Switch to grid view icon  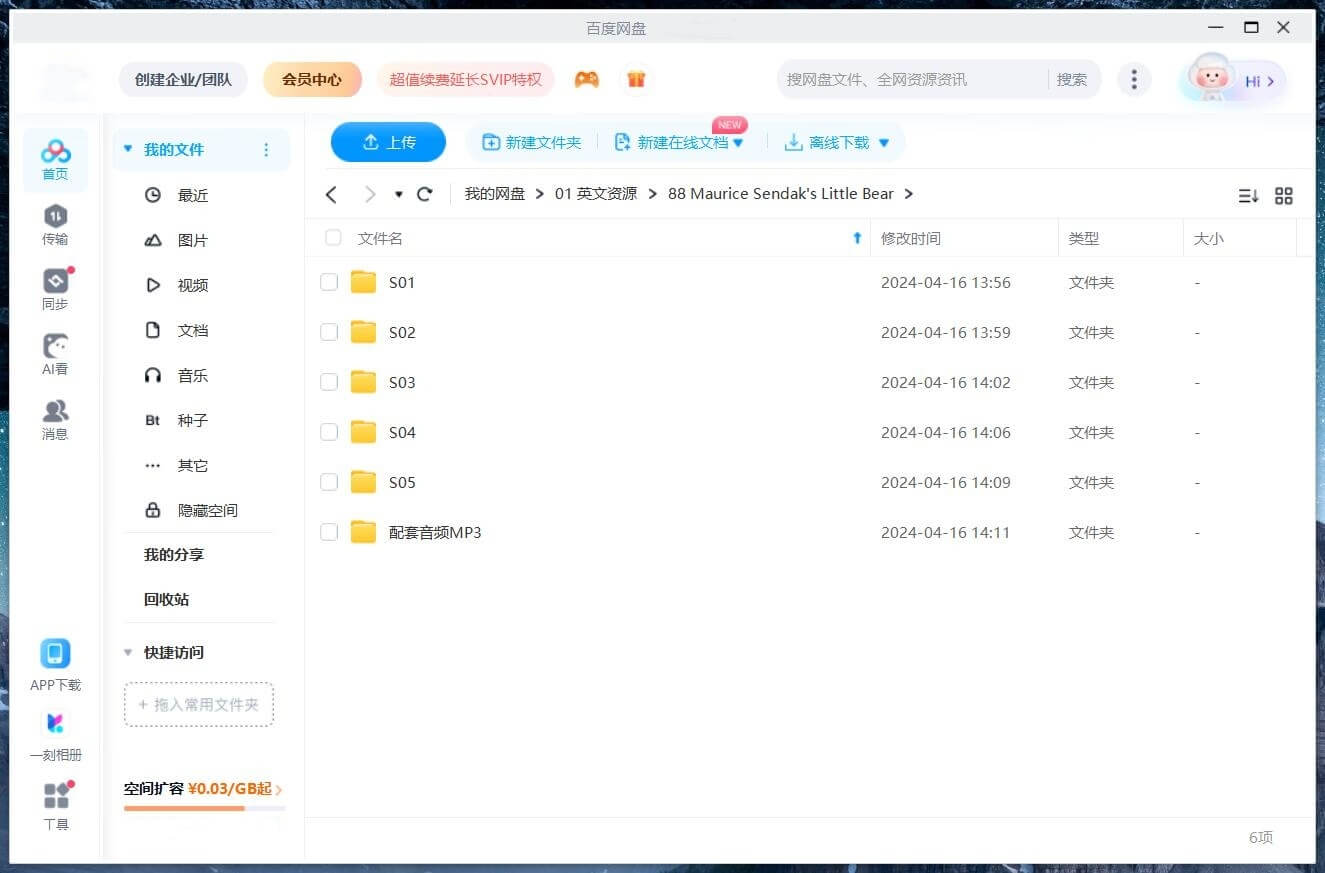point(1284,196)
